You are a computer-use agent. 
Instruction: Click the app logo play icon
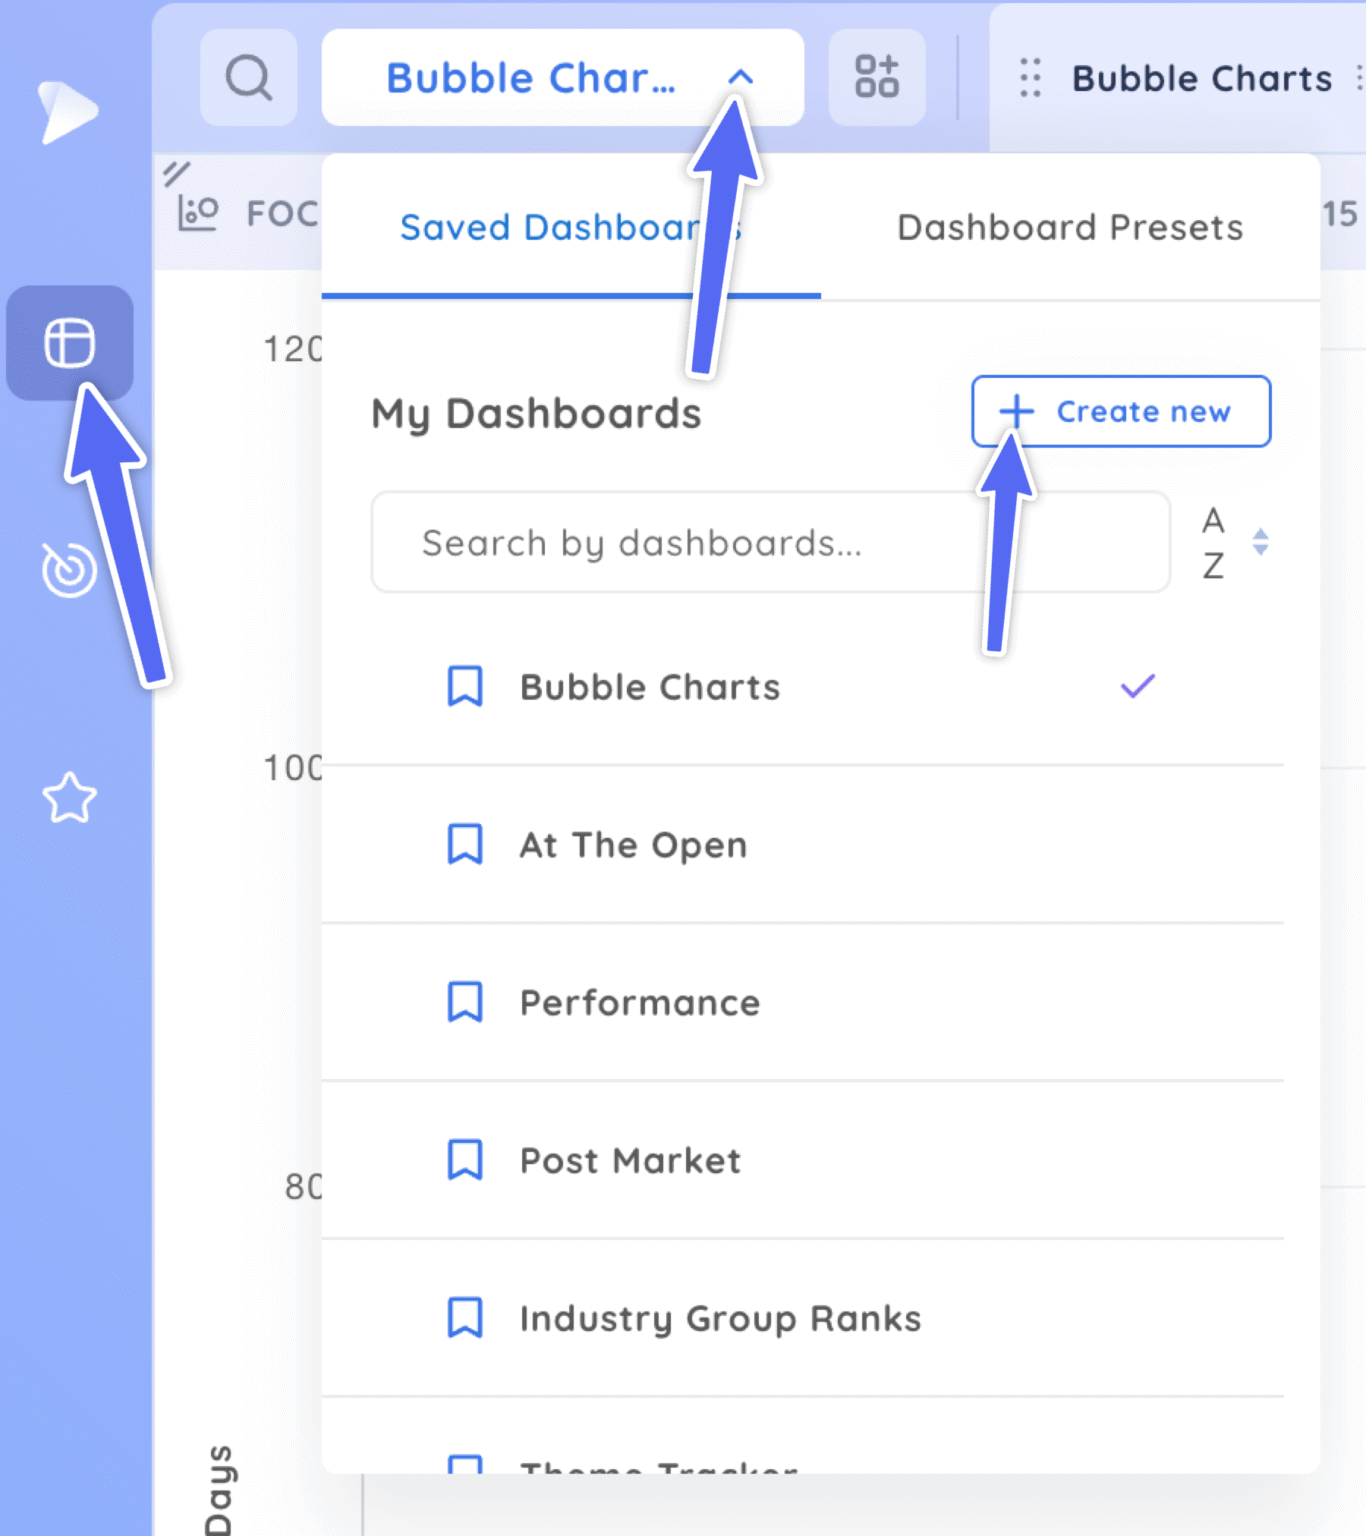(68, 110)
